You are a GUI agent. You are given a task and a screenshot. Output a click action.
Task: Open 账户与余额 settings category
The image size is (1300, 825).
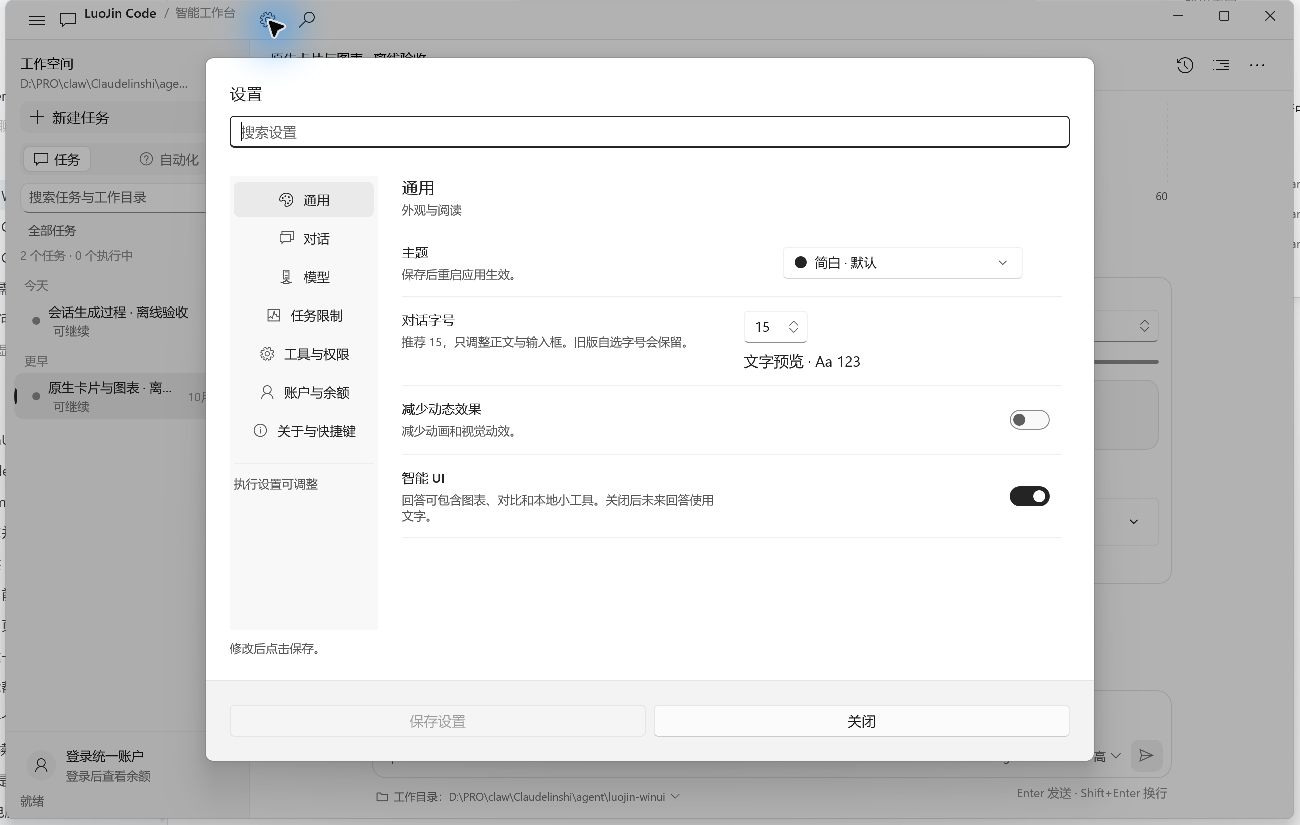point(304,392)
